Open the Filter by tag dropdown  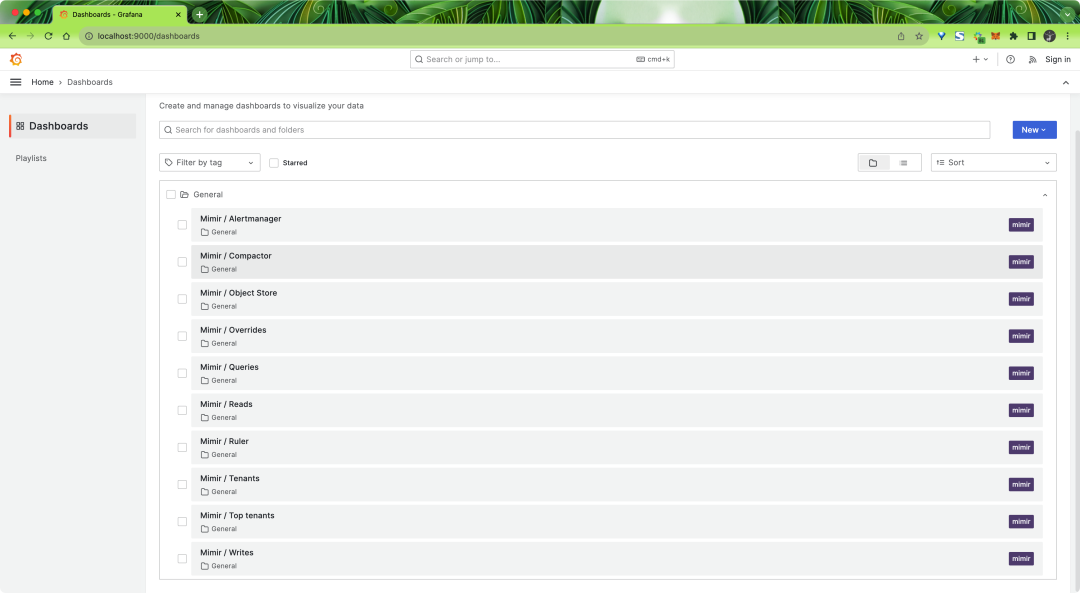point(209,163)
